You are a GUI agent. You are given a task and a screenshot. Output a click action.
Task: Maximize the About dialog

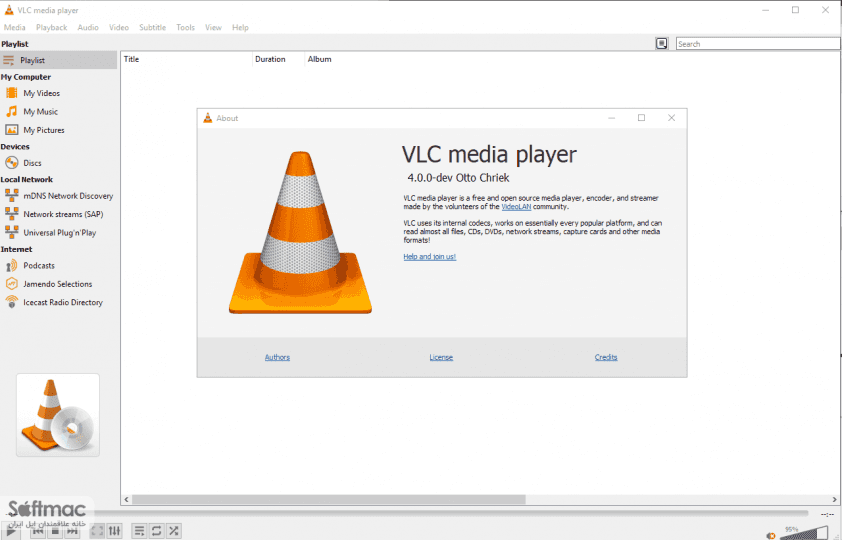click(x=641, y=118)
